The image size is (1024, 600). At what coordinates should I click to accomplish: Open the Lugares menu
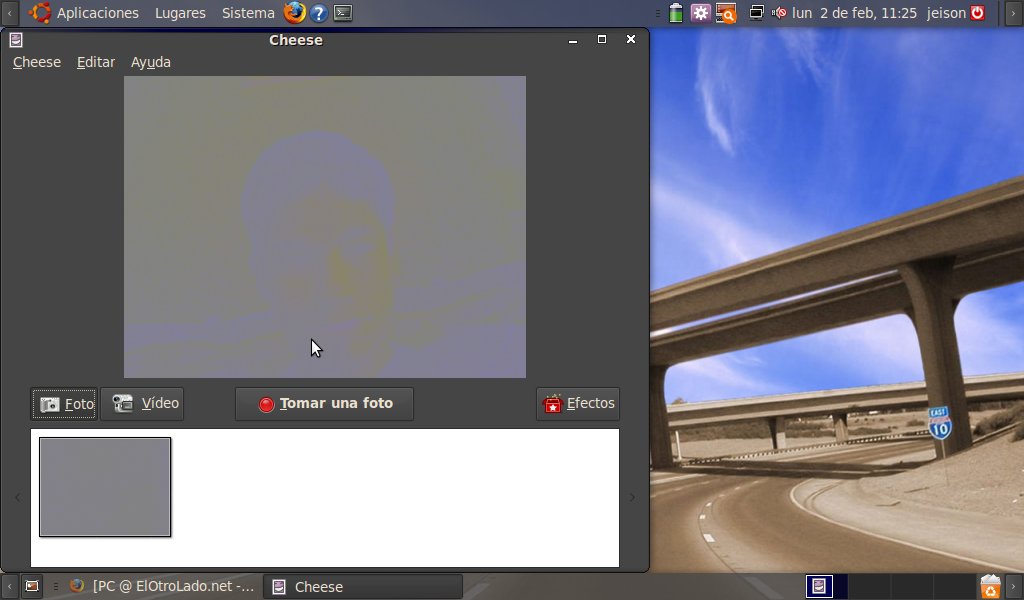click(x=180, y=13)
